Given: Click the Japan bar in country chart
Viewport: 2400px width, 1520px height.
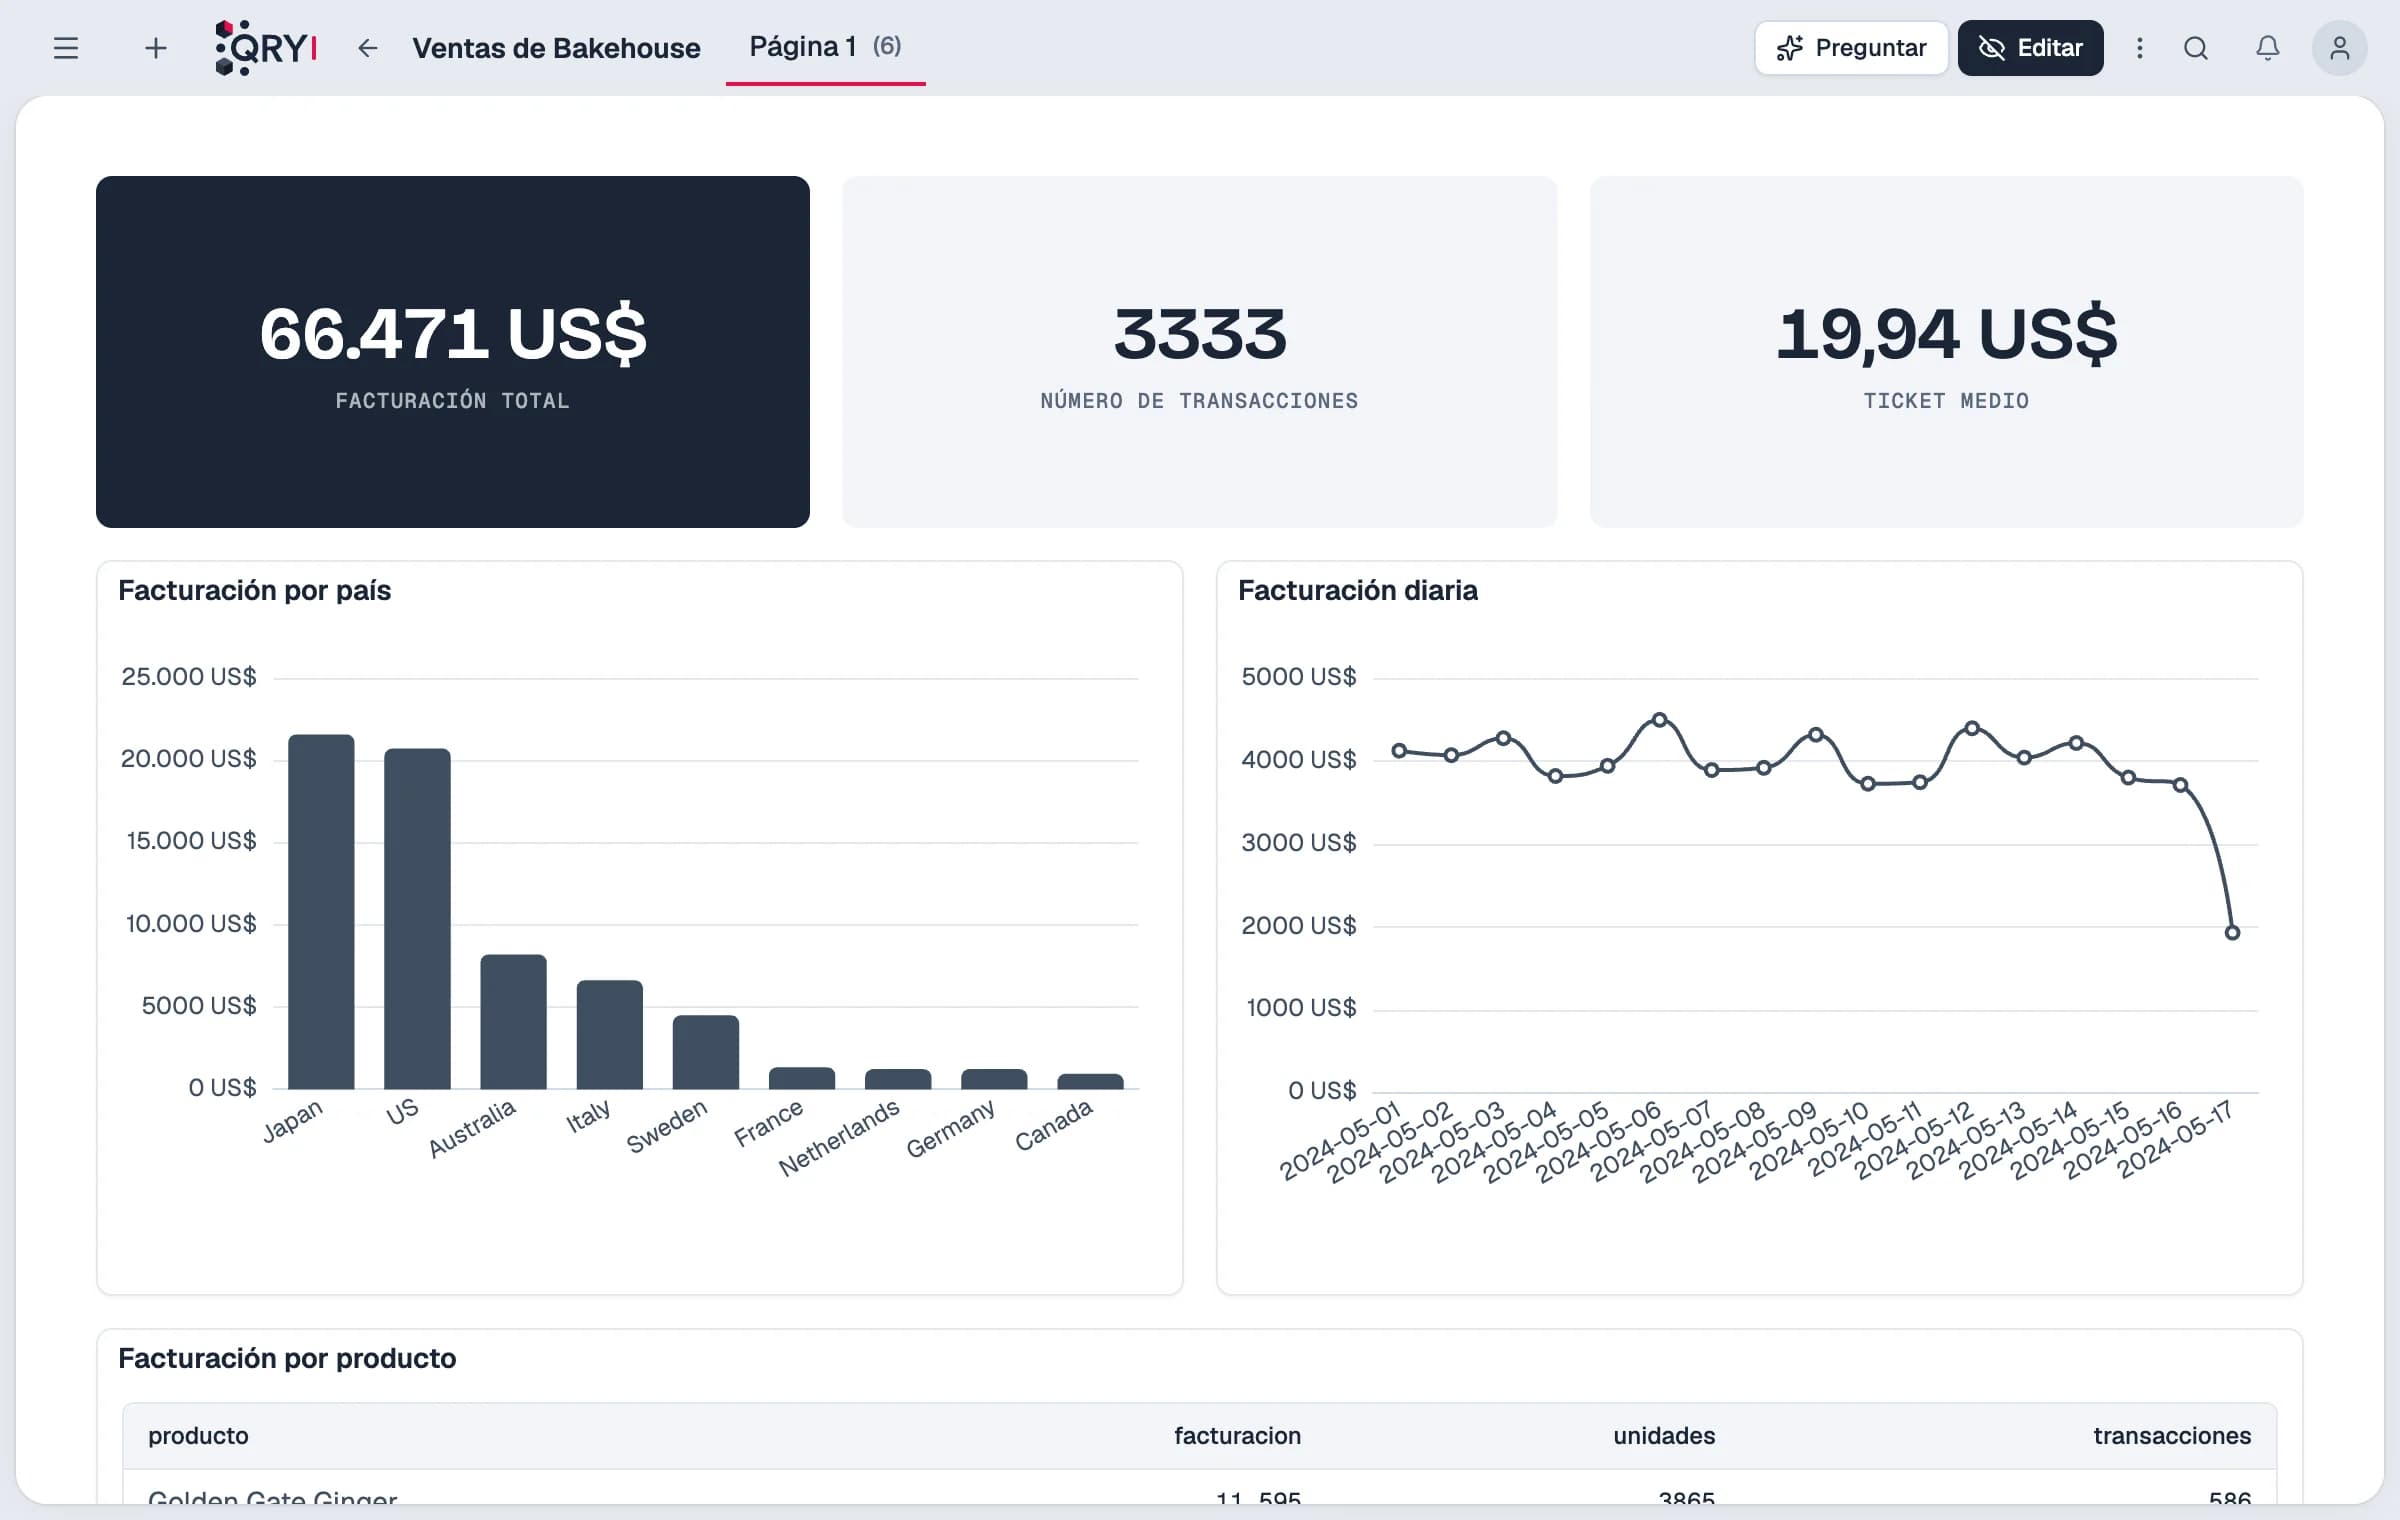Looking at the screenshot, I should 321,912.
